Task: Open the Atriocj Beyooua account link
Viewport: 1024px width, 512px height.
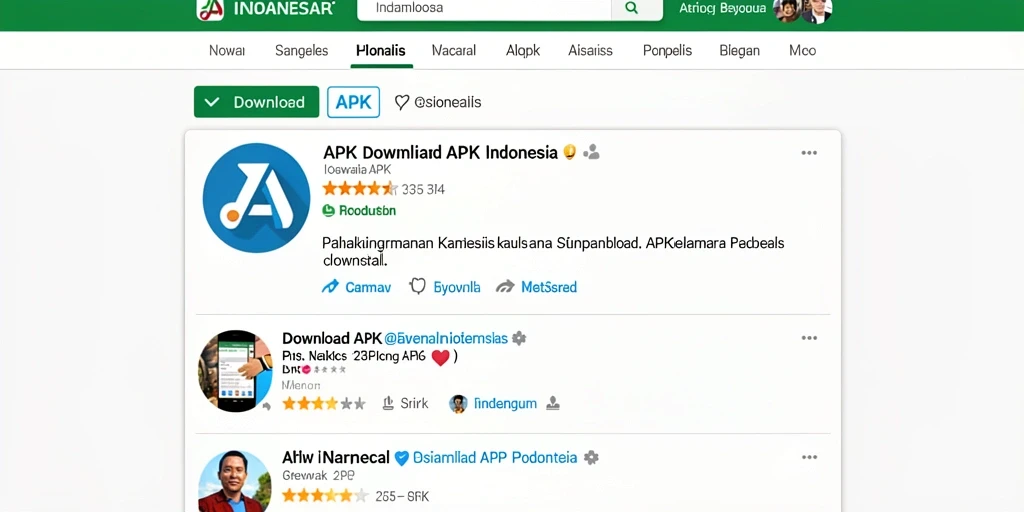Action: click(722, 8)
